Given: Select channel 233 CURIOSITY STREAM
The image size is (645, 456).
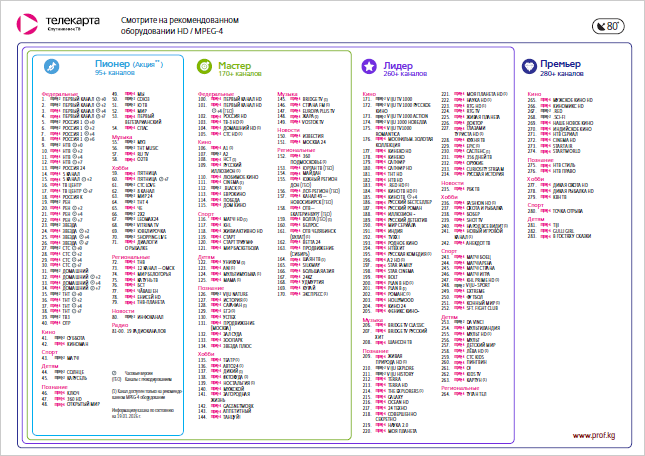Looking at the screenshot, I should pyautogui.click(x=473, y=169).
